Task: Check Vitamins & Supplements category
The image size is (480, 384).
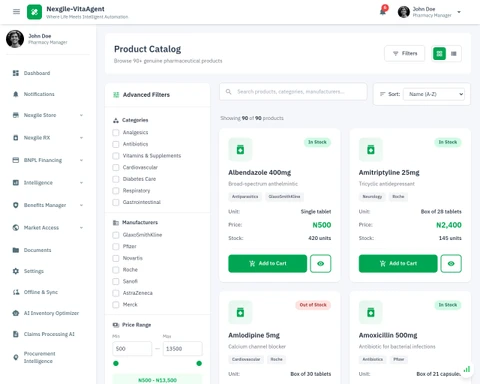Action: point(116,156)
